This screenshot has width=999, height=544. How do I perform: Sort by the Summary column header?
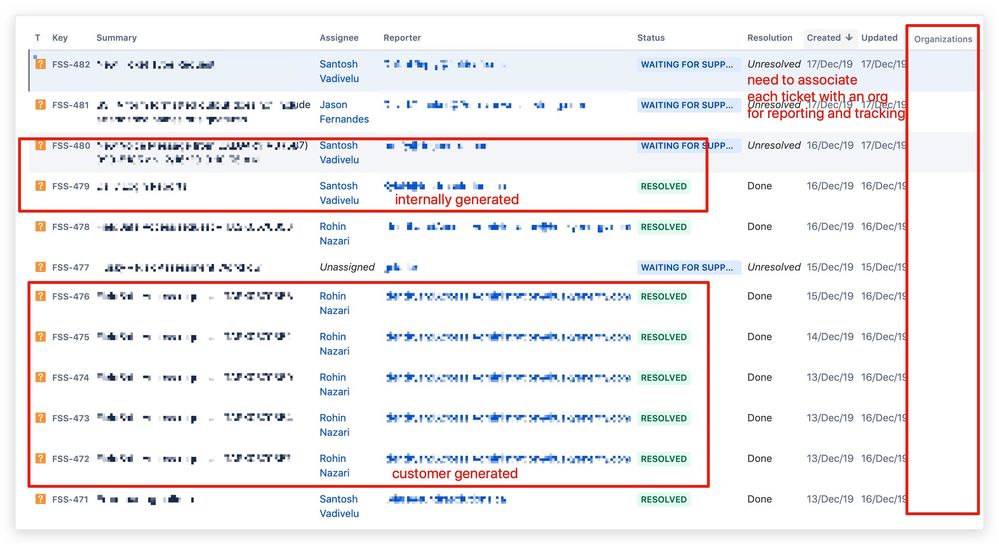click(x=117, y=38)
